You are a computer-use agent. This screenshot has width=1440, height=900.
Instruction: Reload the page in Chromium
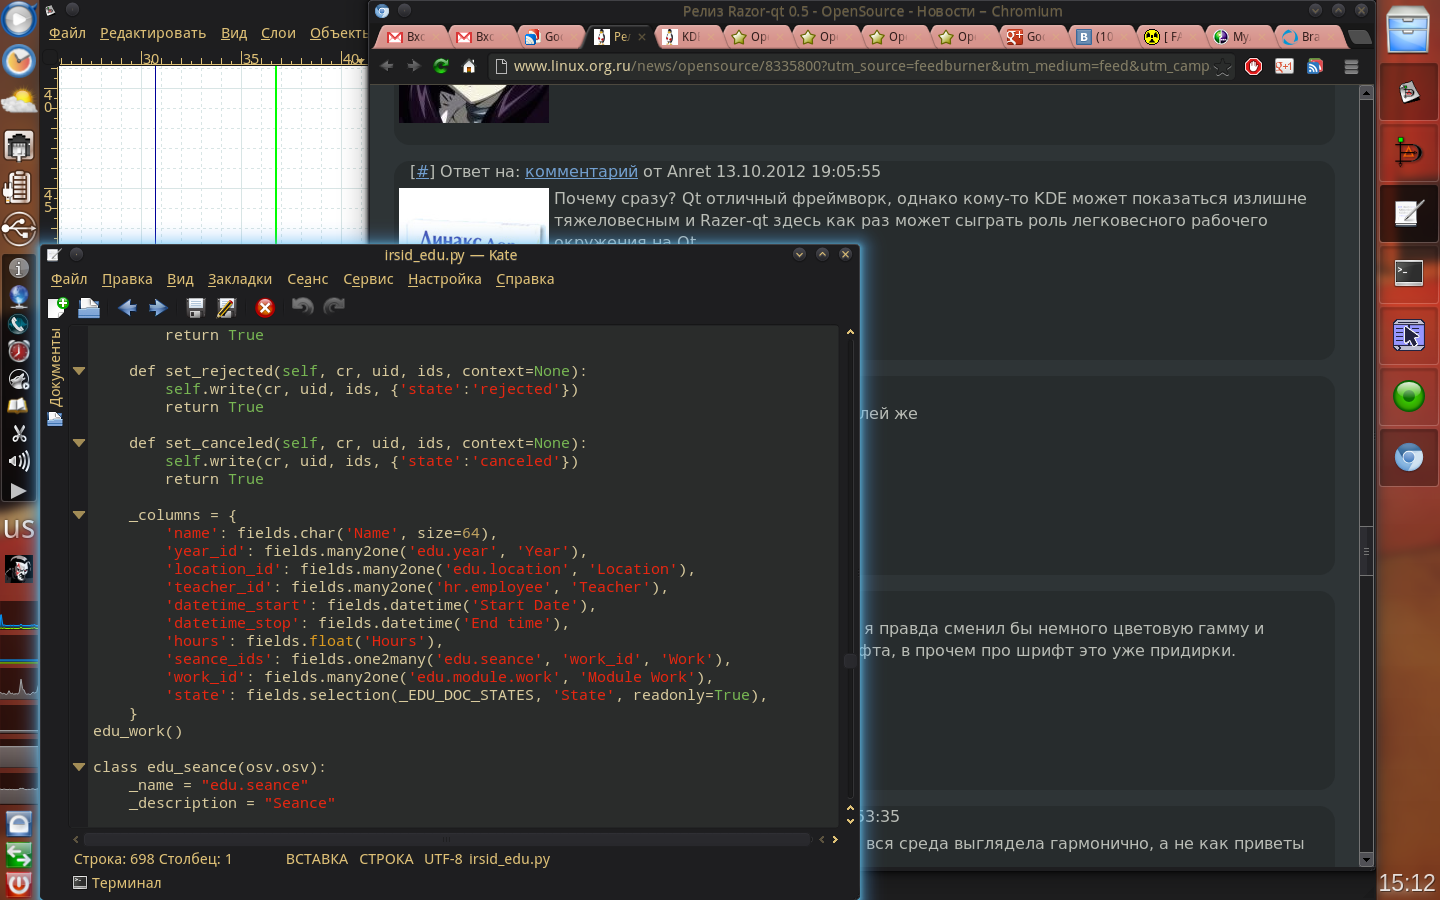[x=441, y=66]
